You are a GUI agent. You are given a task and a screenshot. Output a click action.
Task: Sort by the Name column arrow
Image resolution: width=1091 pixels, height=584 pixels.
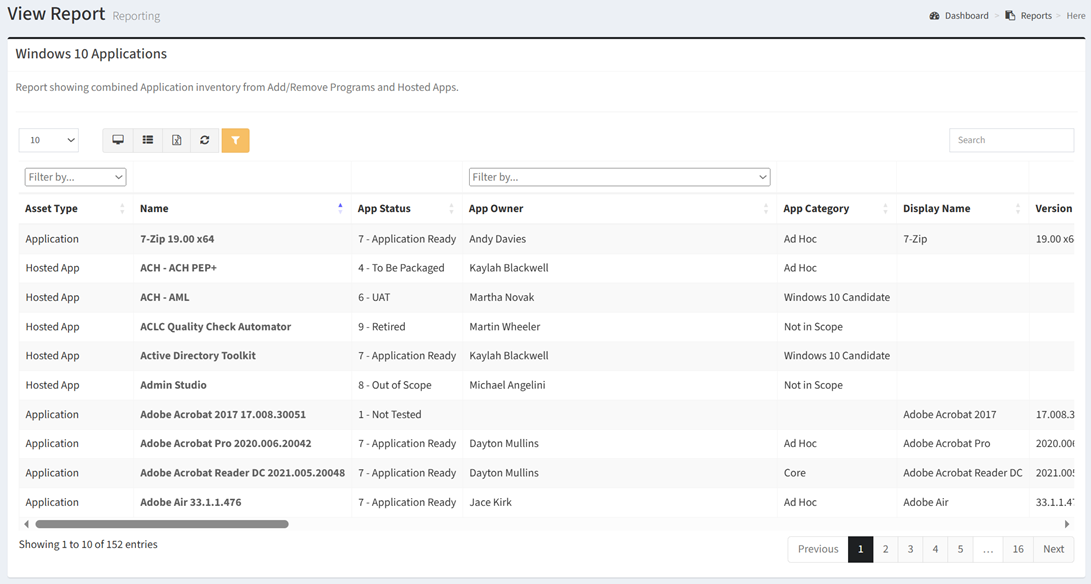[x=340, y=208]
